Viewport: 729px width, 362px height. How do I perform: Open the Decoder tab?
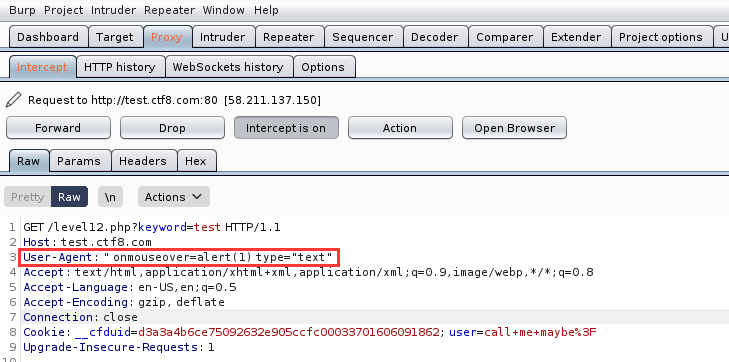(x=435, y=37)
